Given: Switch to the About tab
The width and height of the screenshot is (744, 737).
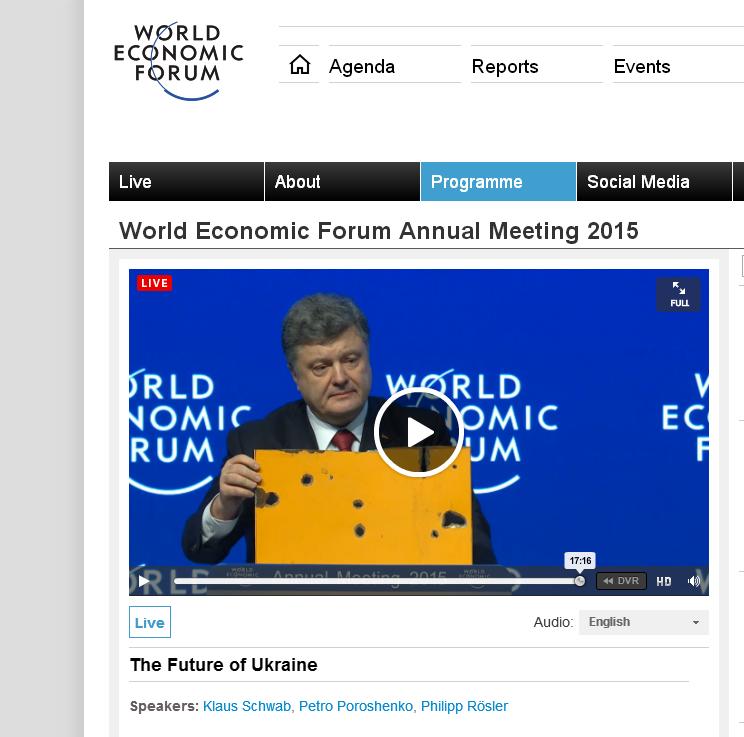Looking at the screenshot, I should click(343, 182).
